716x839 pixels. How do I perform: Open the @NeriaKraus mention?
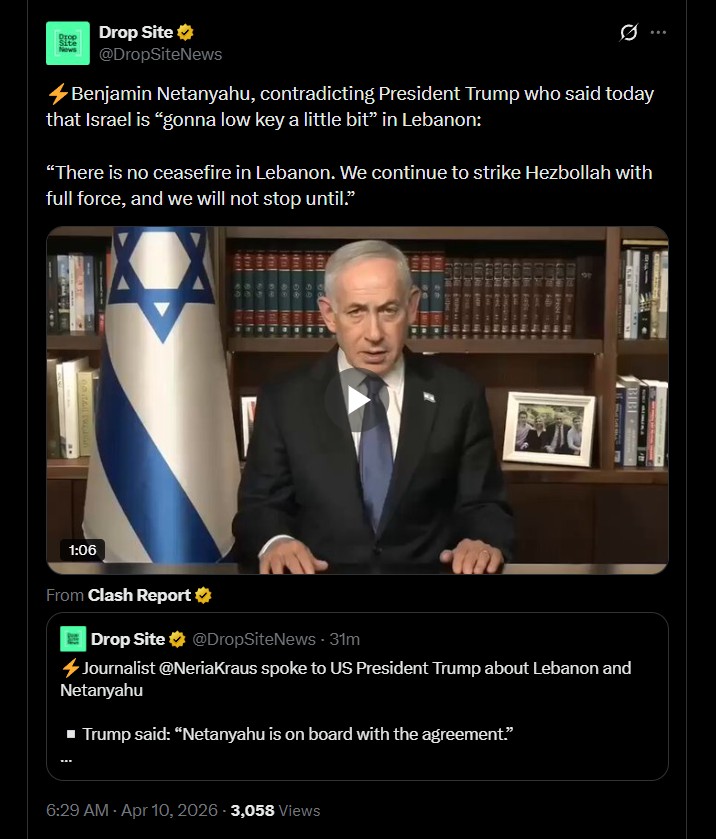(208, 668)
